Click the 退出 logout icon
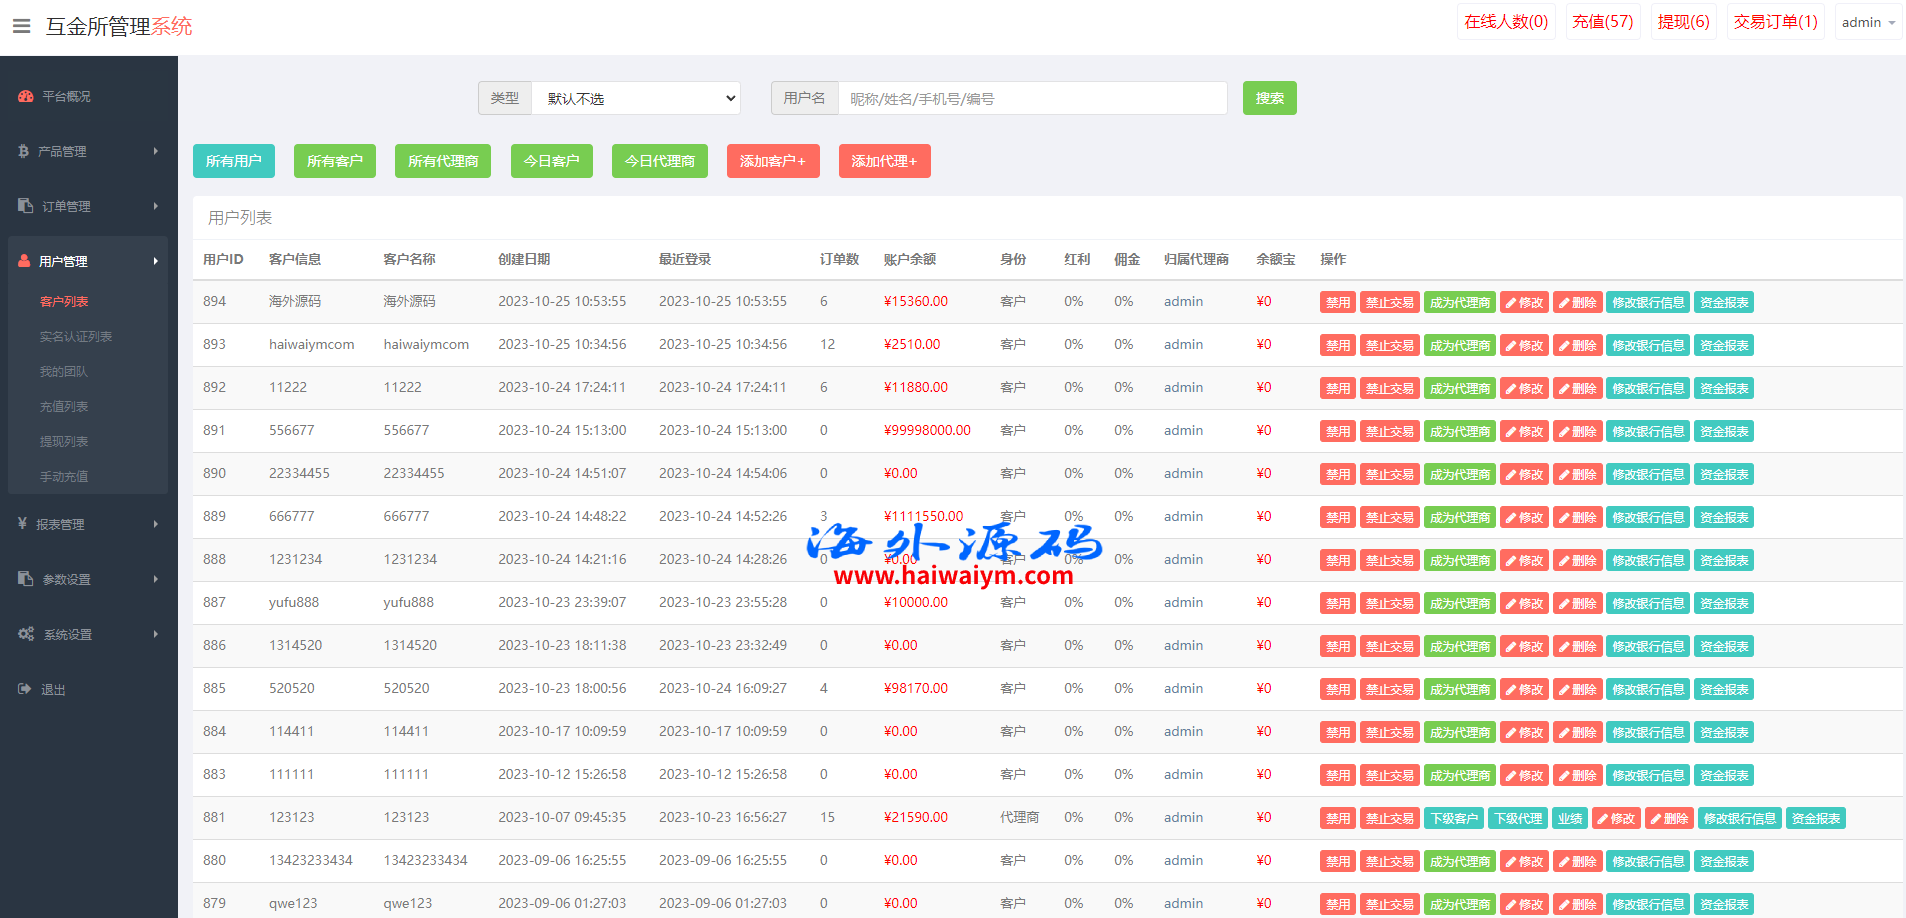 pyautogui.click(x=25, y=689)
